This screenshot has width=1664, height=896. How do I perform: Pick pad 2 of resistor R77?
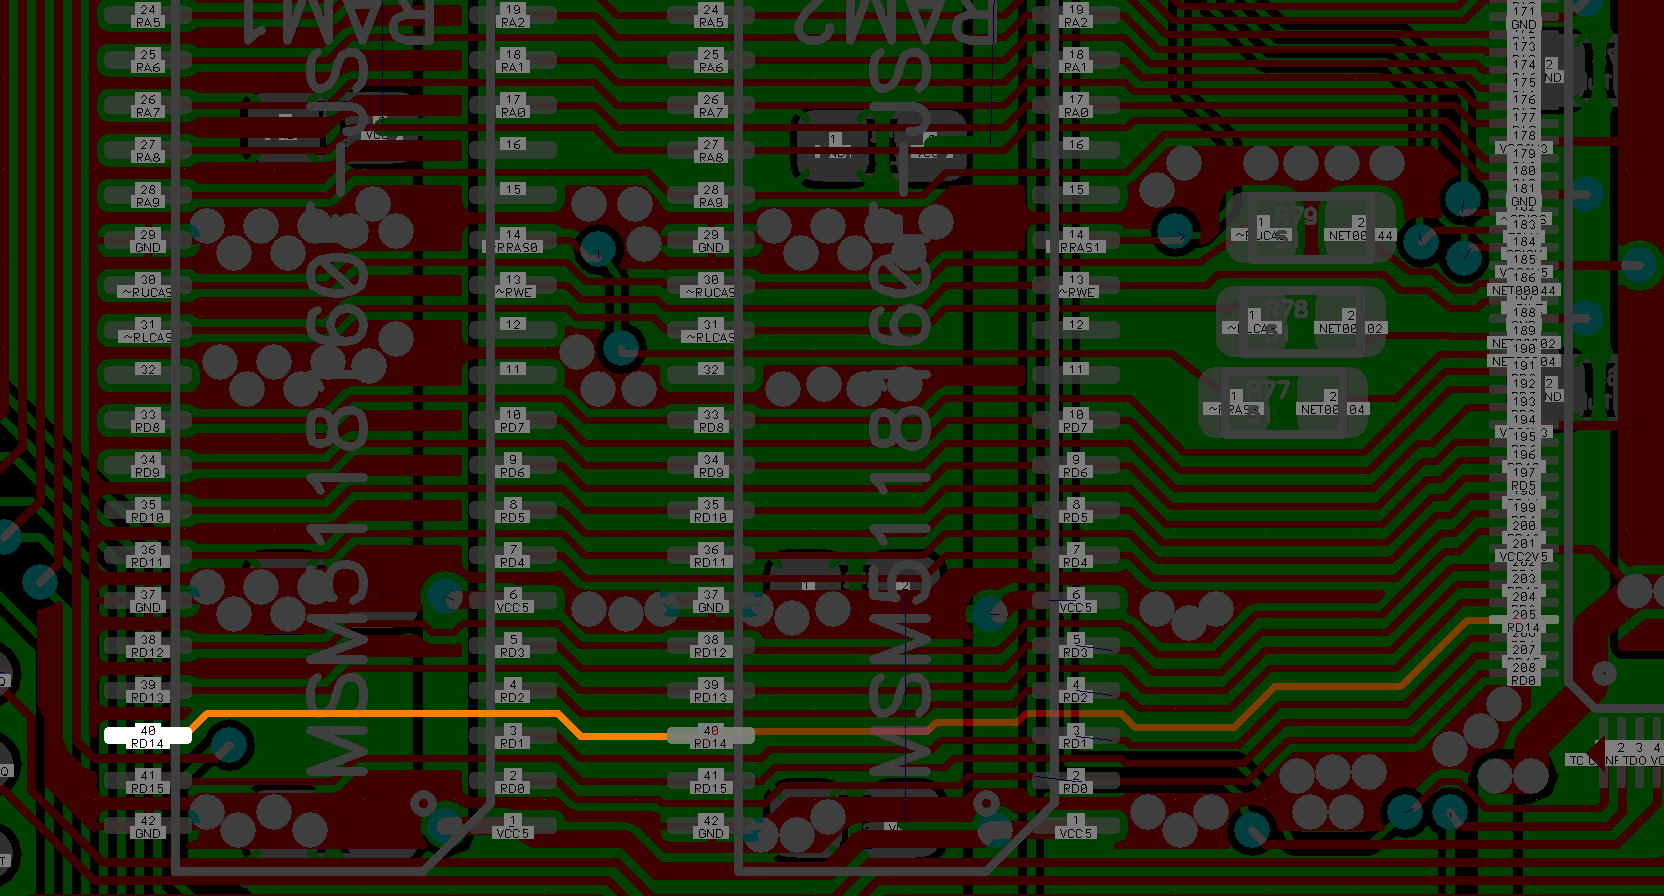click(1332, 403)
